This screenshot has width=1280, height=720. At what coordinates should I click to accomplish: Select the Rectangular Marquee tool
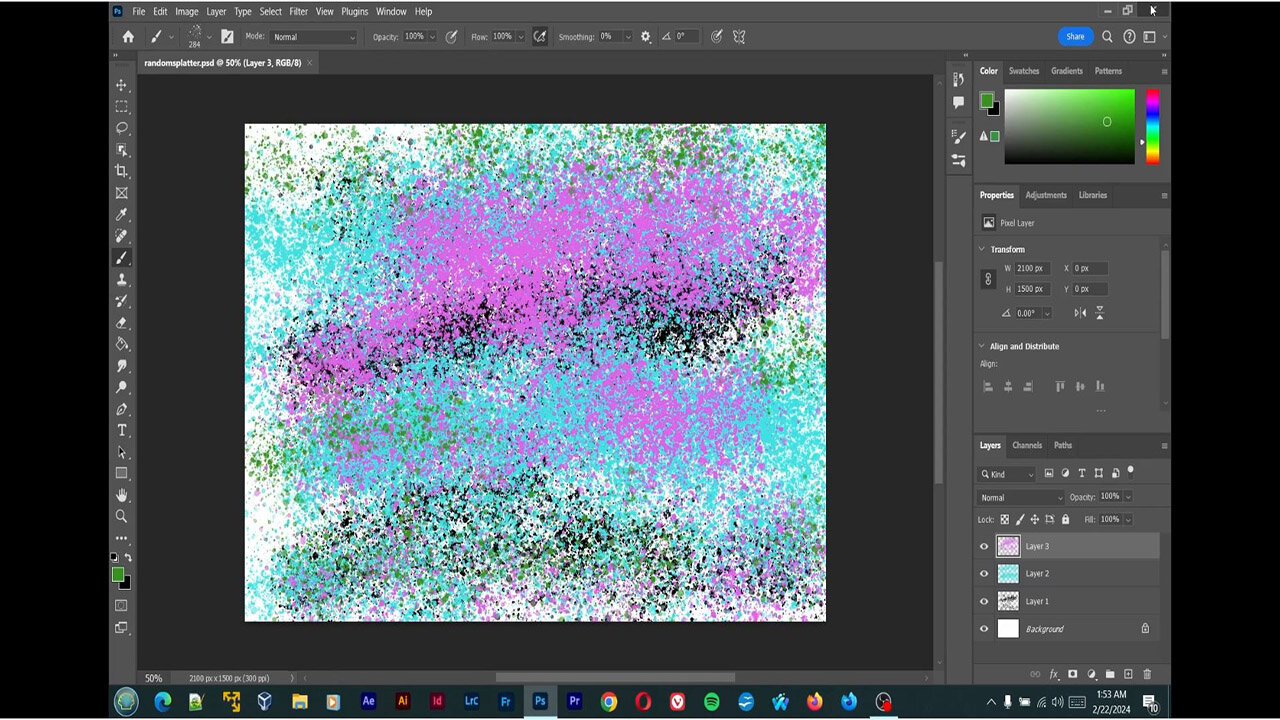[122, 106]
